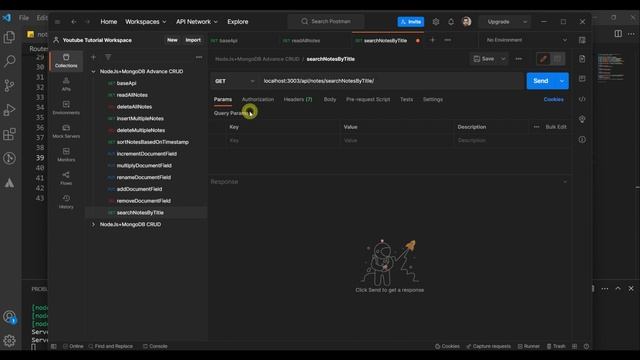Image resolution: width=640 pixels, height=360 pixels.
Task: Switch to the Pre-request Script tab
Action: (x=368, y=100)
